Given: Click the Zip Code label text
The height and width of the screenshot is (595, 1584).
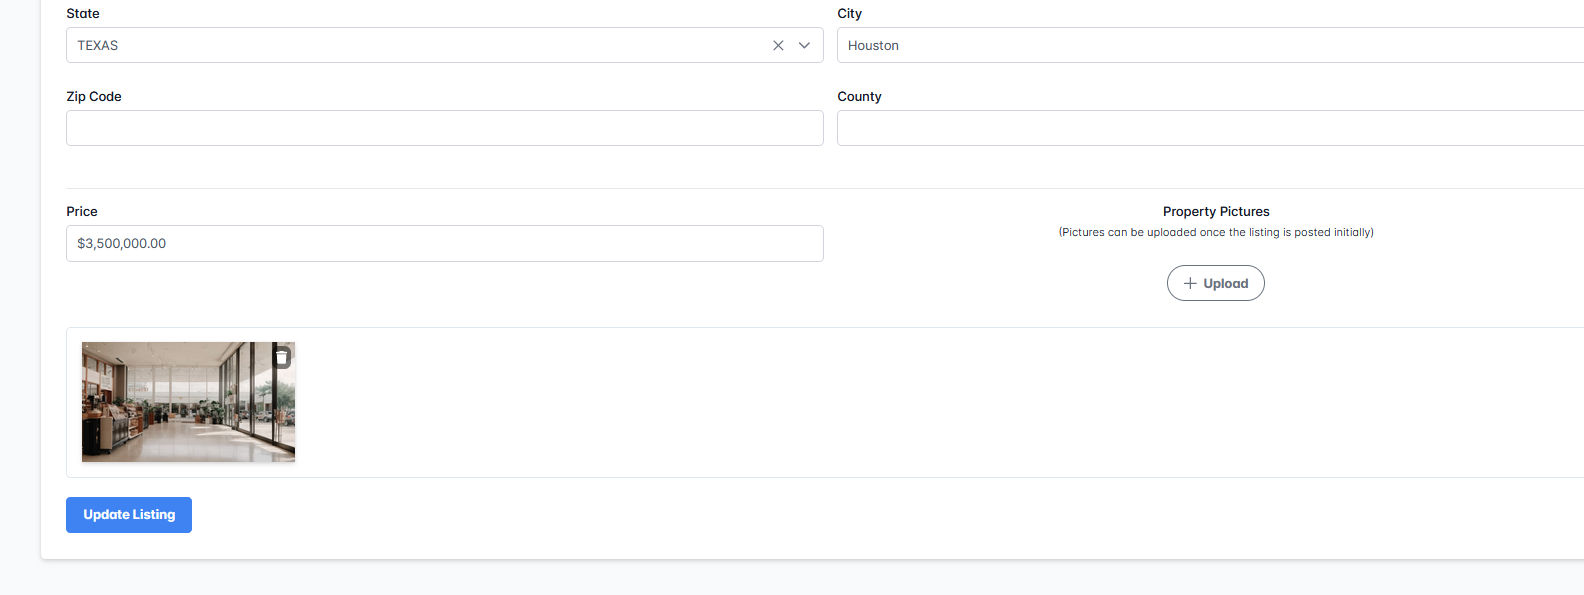Looking at the screenshot, I should coord(94,97).
